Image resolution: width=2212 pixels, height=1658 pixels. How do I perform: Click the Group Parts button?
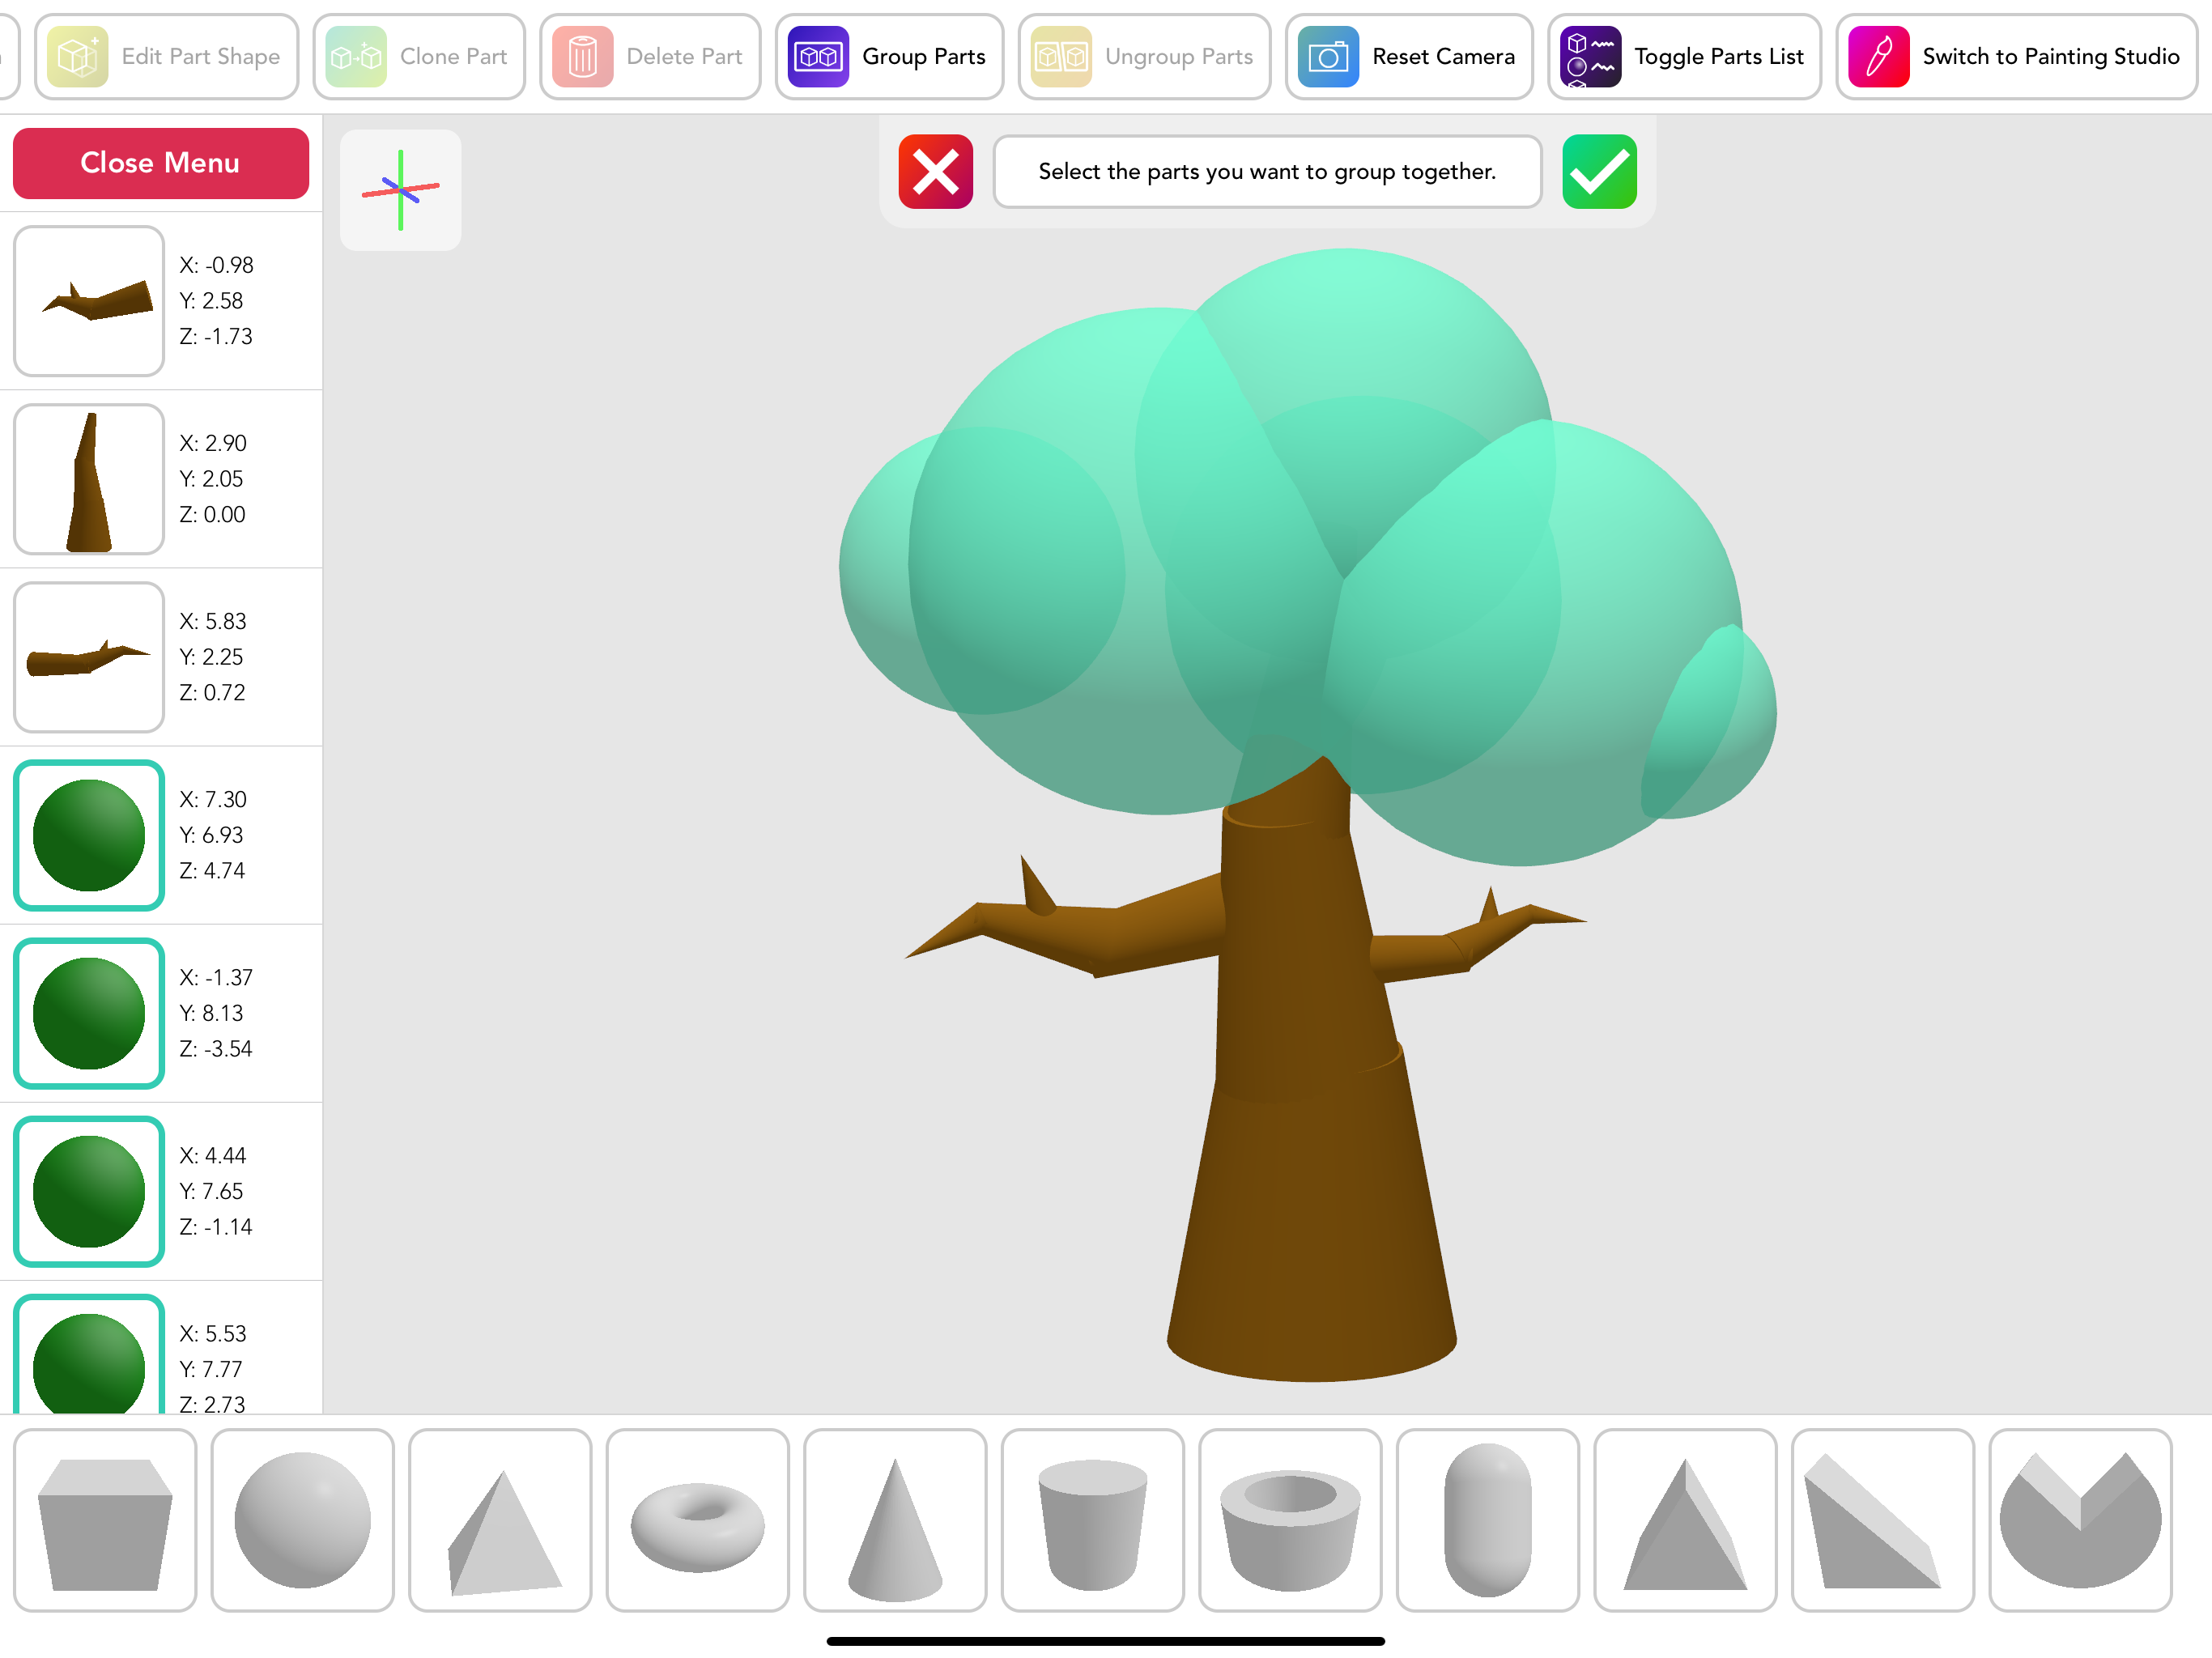coord(889,57)
